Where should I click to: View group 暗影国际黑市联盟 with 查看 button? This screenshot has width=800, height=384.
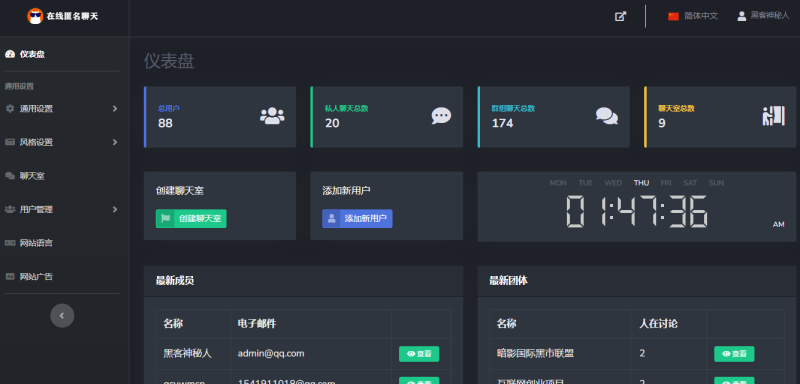(x=734, y=354)
